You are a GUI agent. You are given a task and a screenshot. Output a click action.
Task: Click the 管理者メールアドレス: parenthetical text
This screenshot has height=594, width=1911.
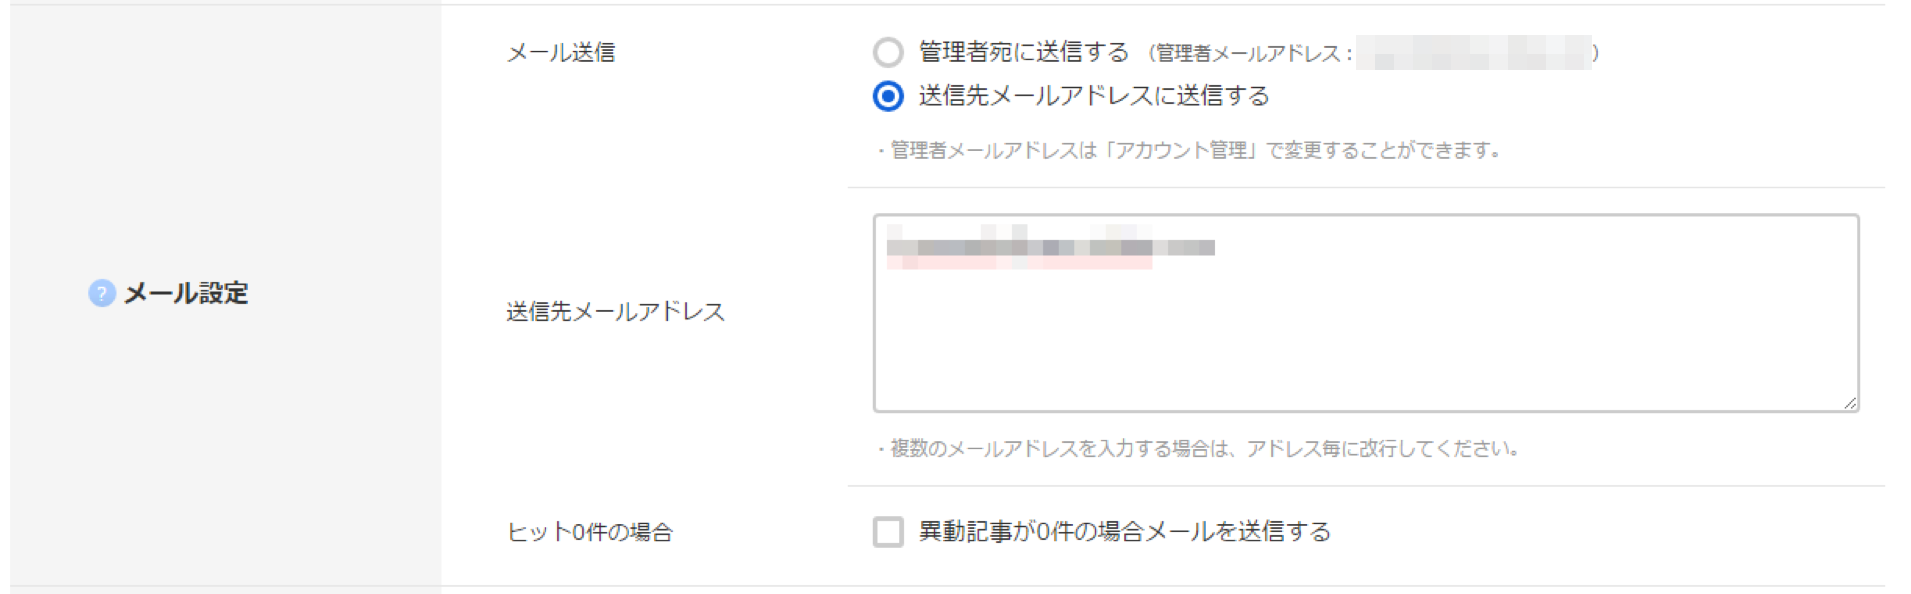pos(1251,53)
